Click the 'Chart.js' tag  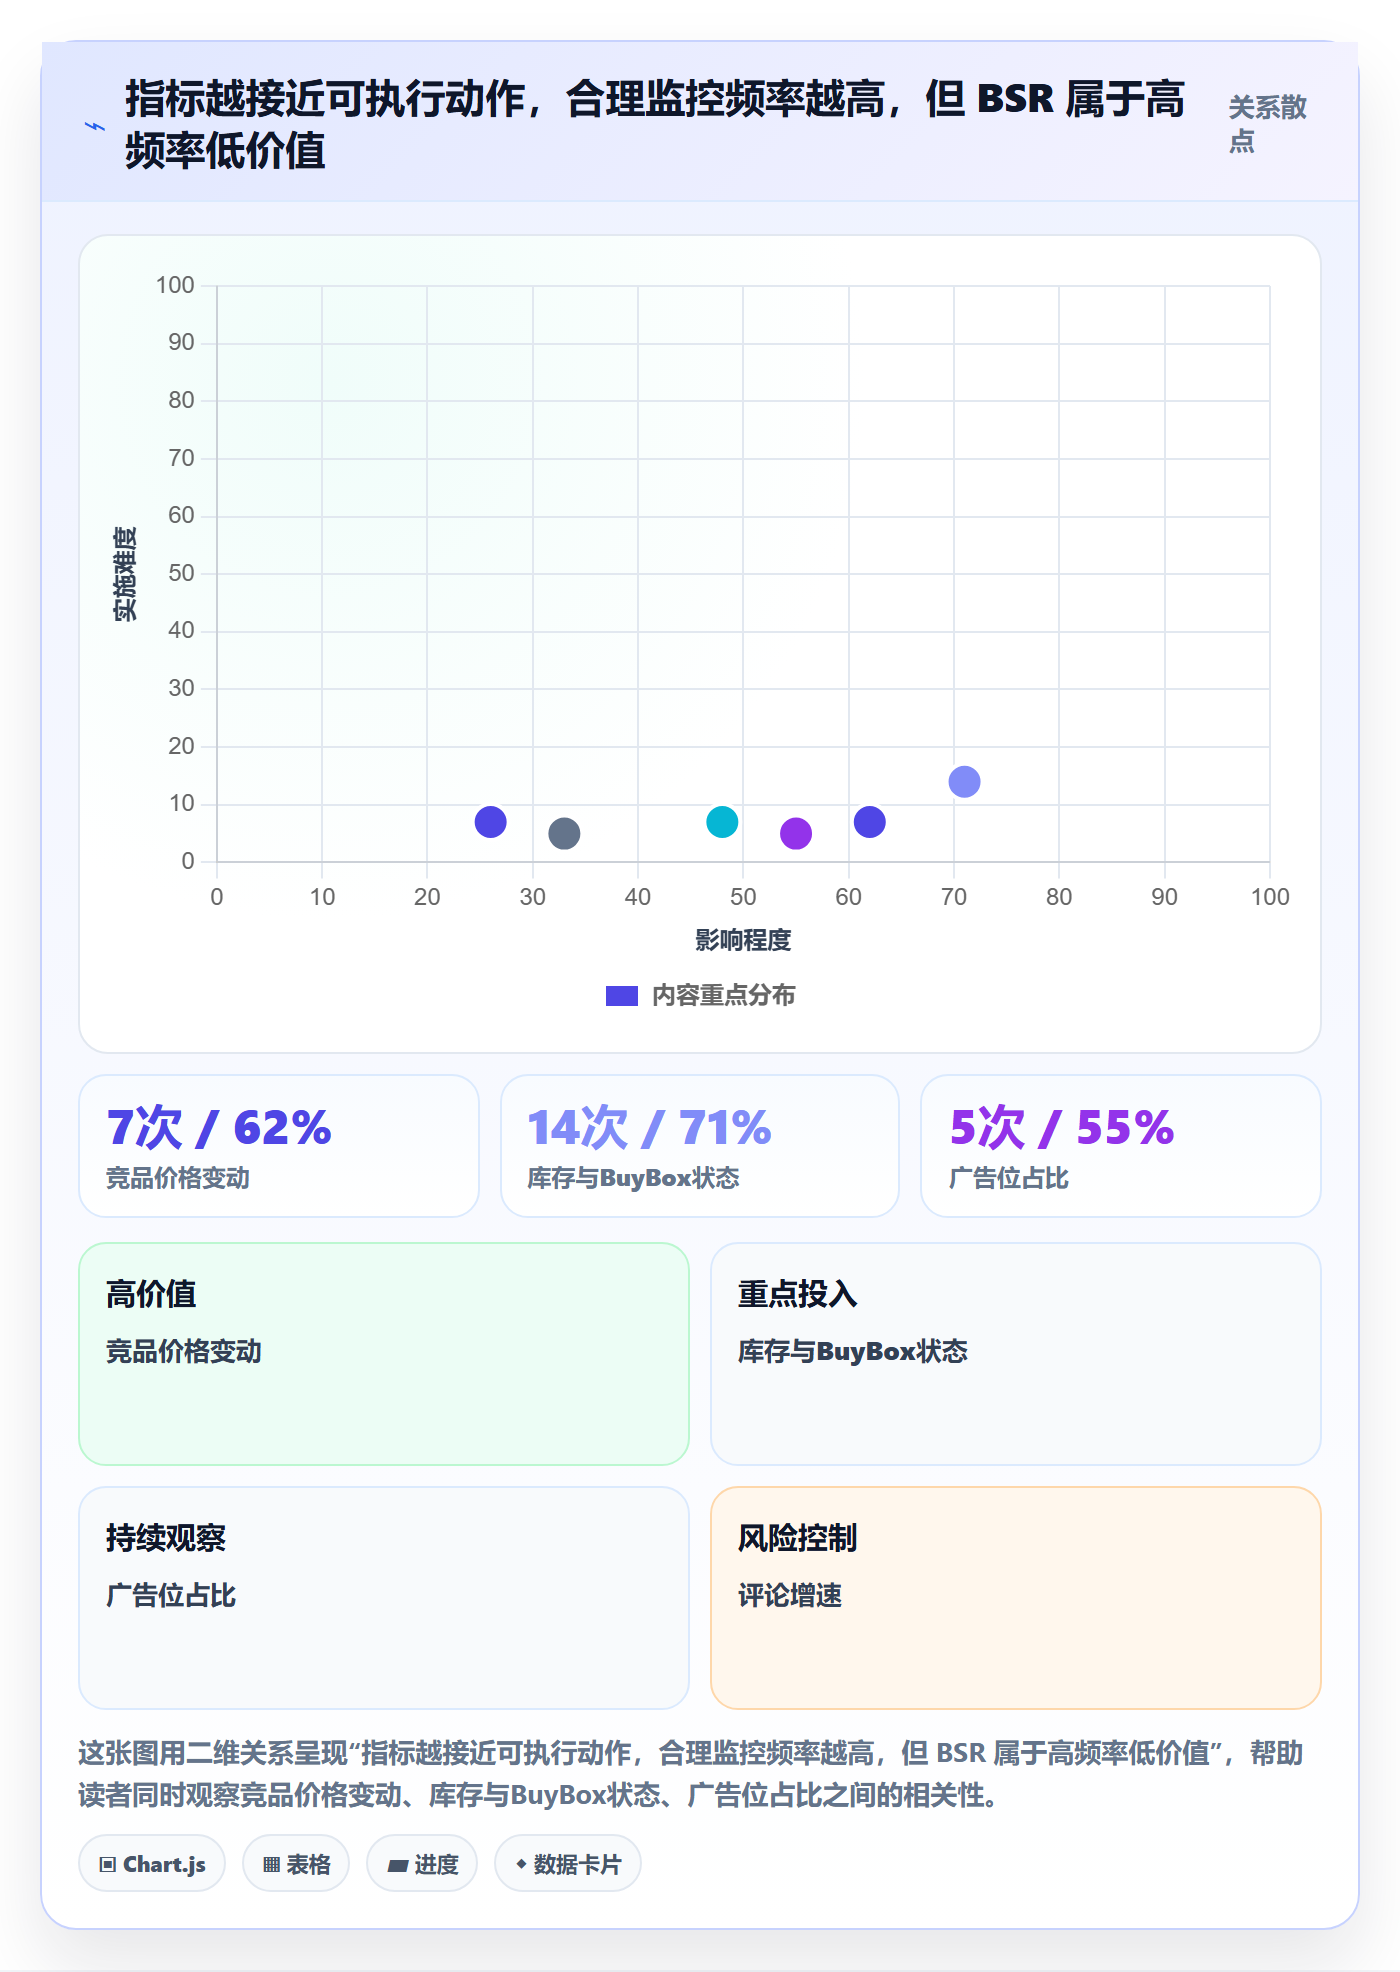point(152,1864)
